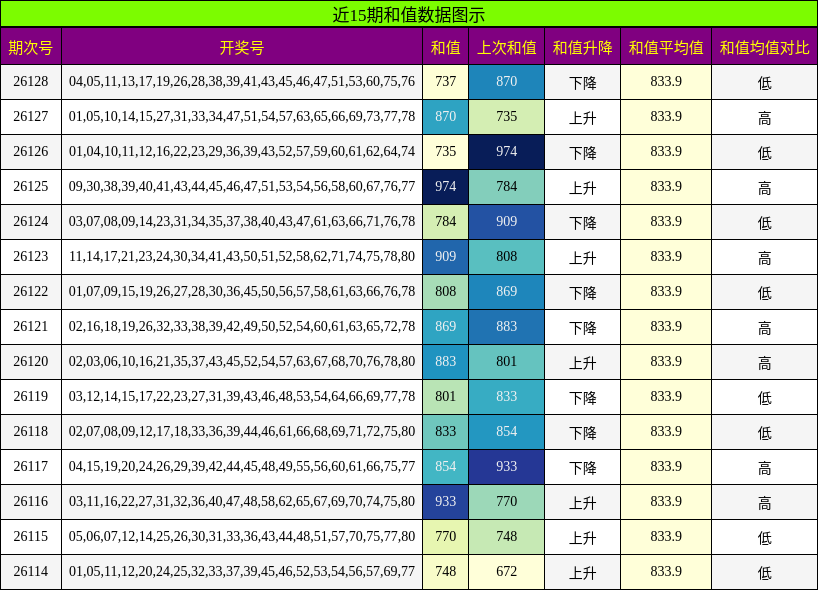Click the previous sum 974 in row 26126

507,151
